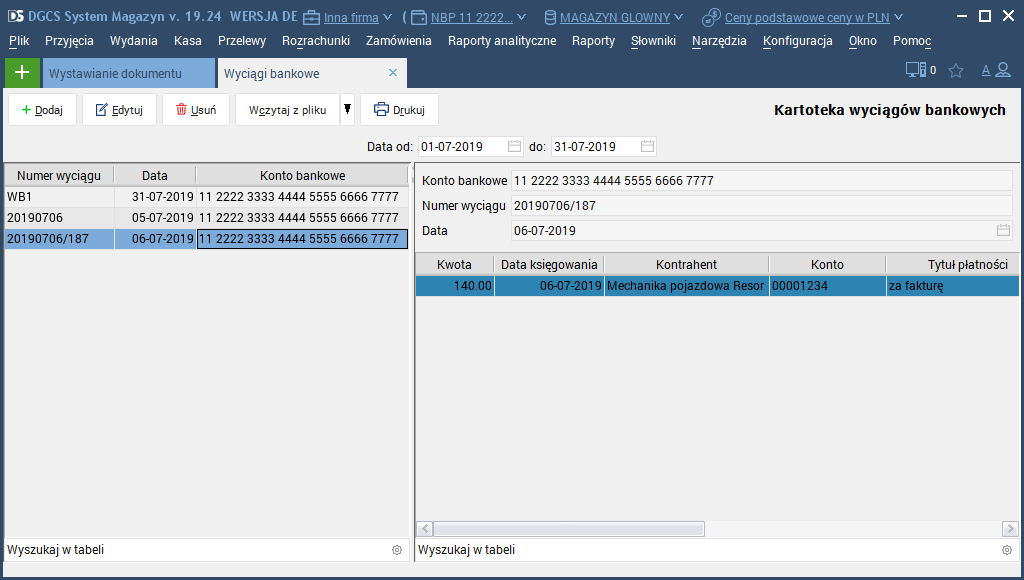Click settings gear in right table search

point(1007,550)
